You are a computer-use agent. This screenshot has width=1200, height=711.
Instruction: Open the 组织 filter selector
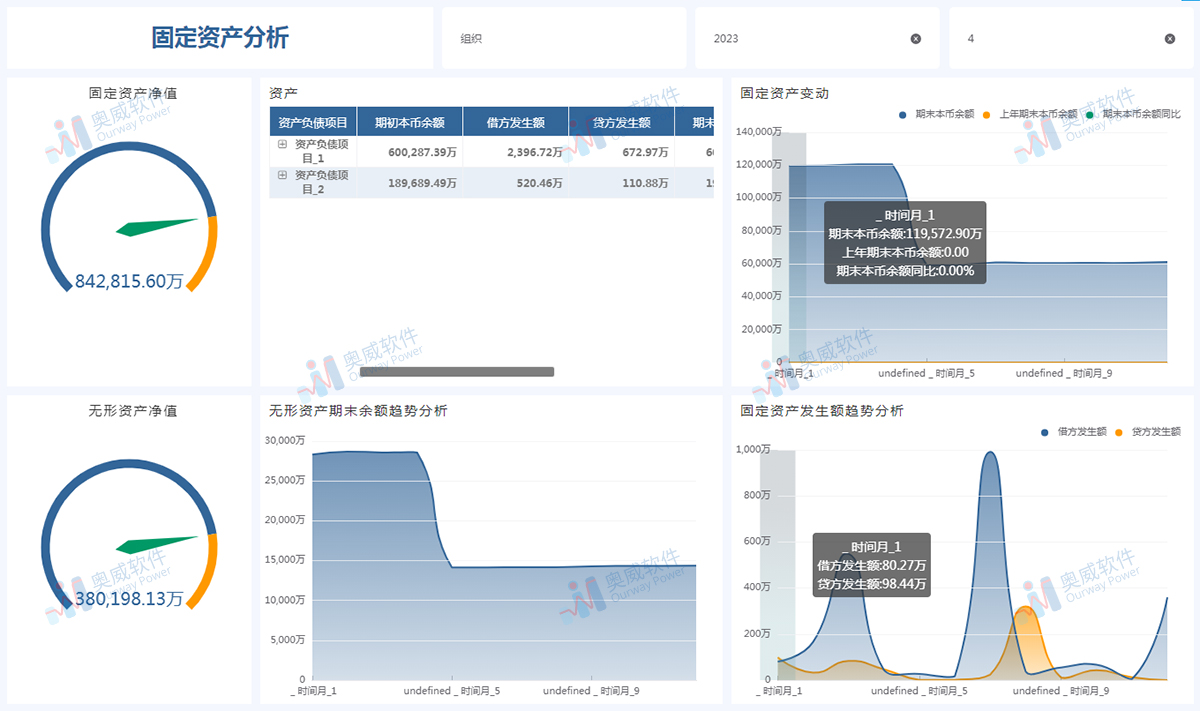563,38
